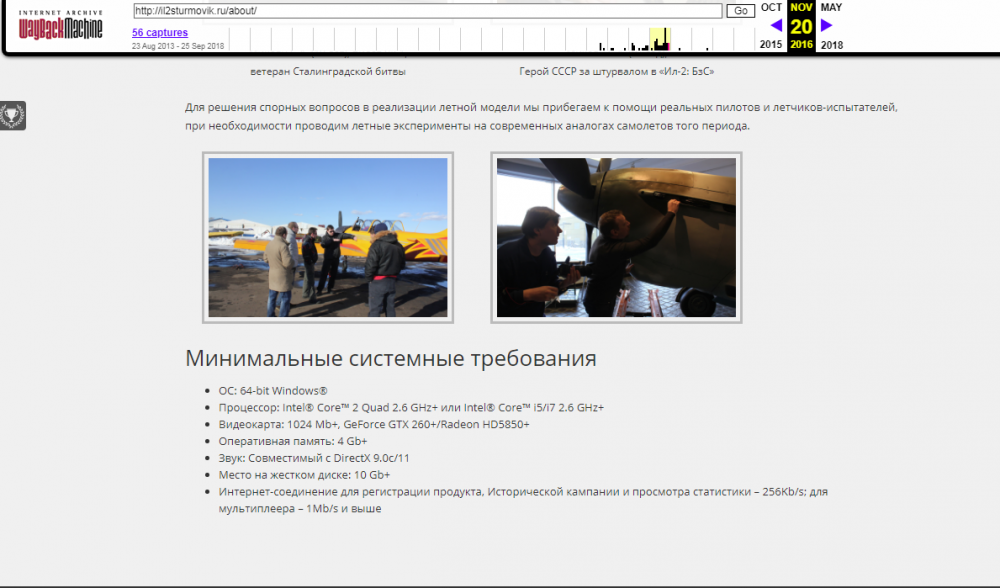Select the text 'ОС: 64-bit Windows®'

click(x=273, y=390)
